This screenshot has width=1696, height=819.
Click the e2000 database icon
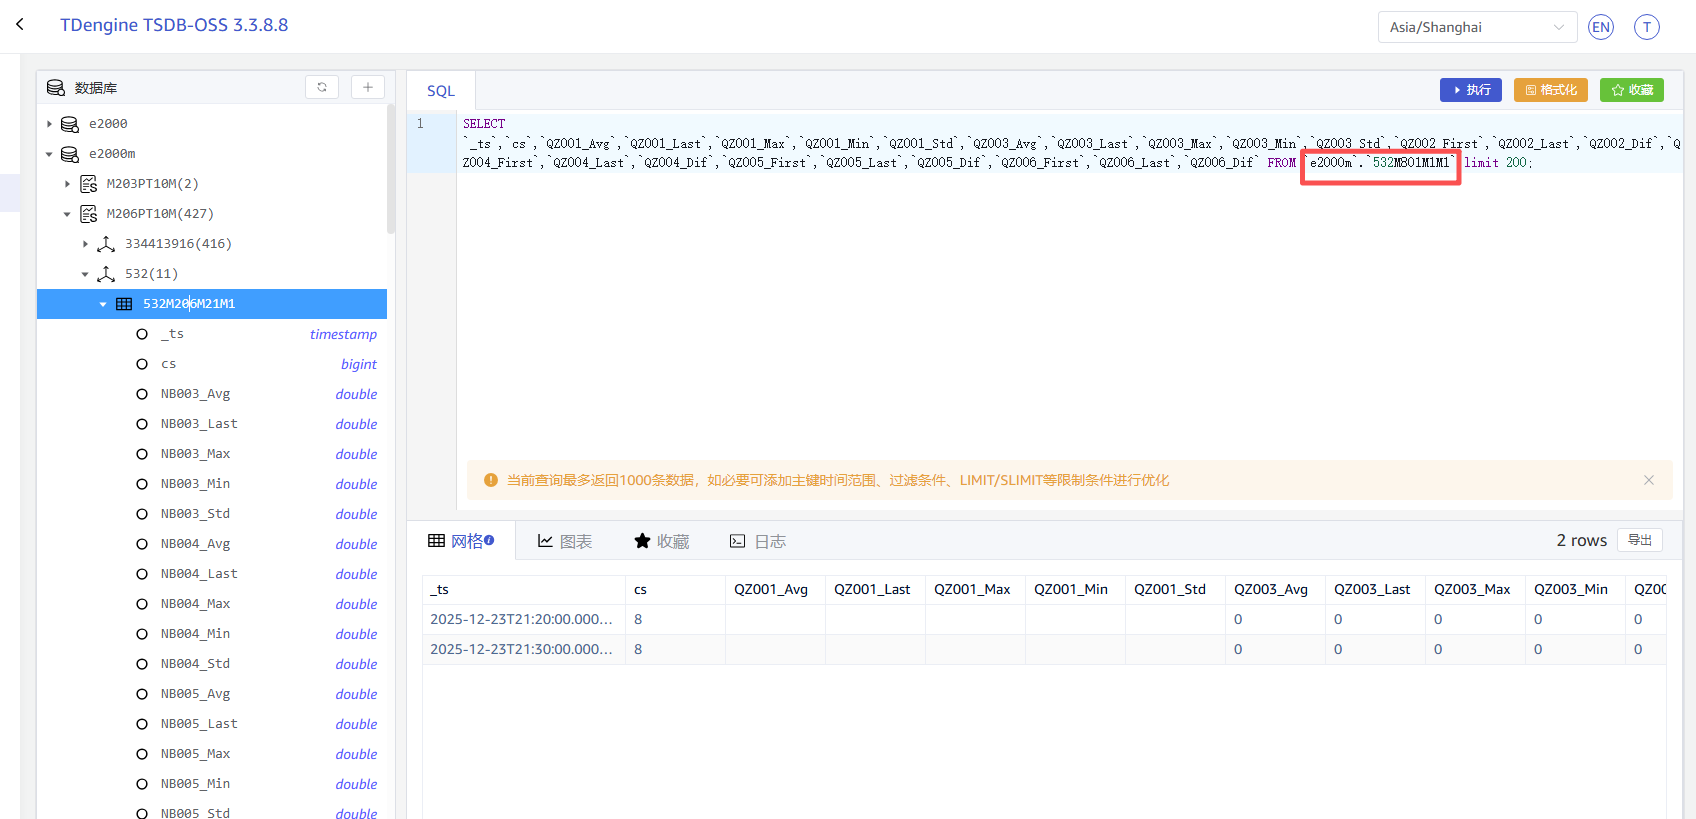pos(70,124)
